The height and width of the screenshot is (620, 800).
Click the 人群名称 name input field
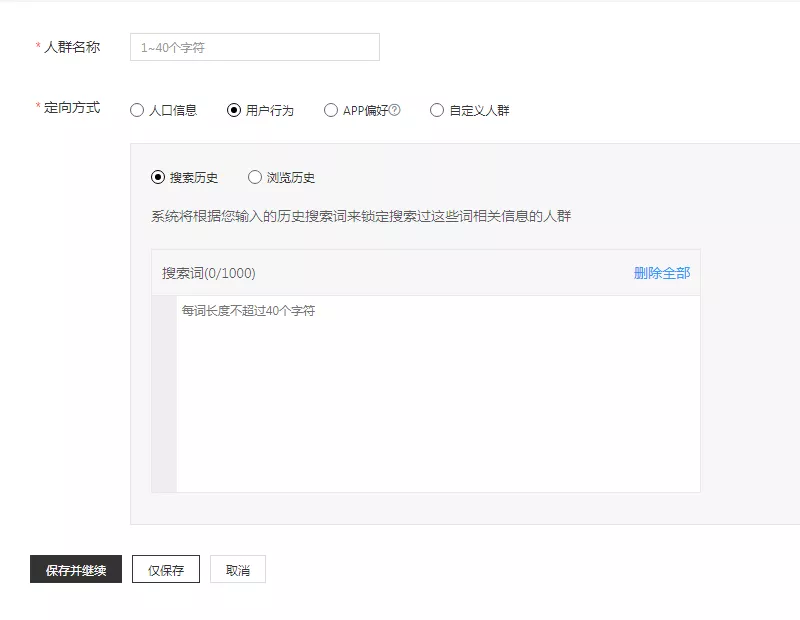(255, 47)
